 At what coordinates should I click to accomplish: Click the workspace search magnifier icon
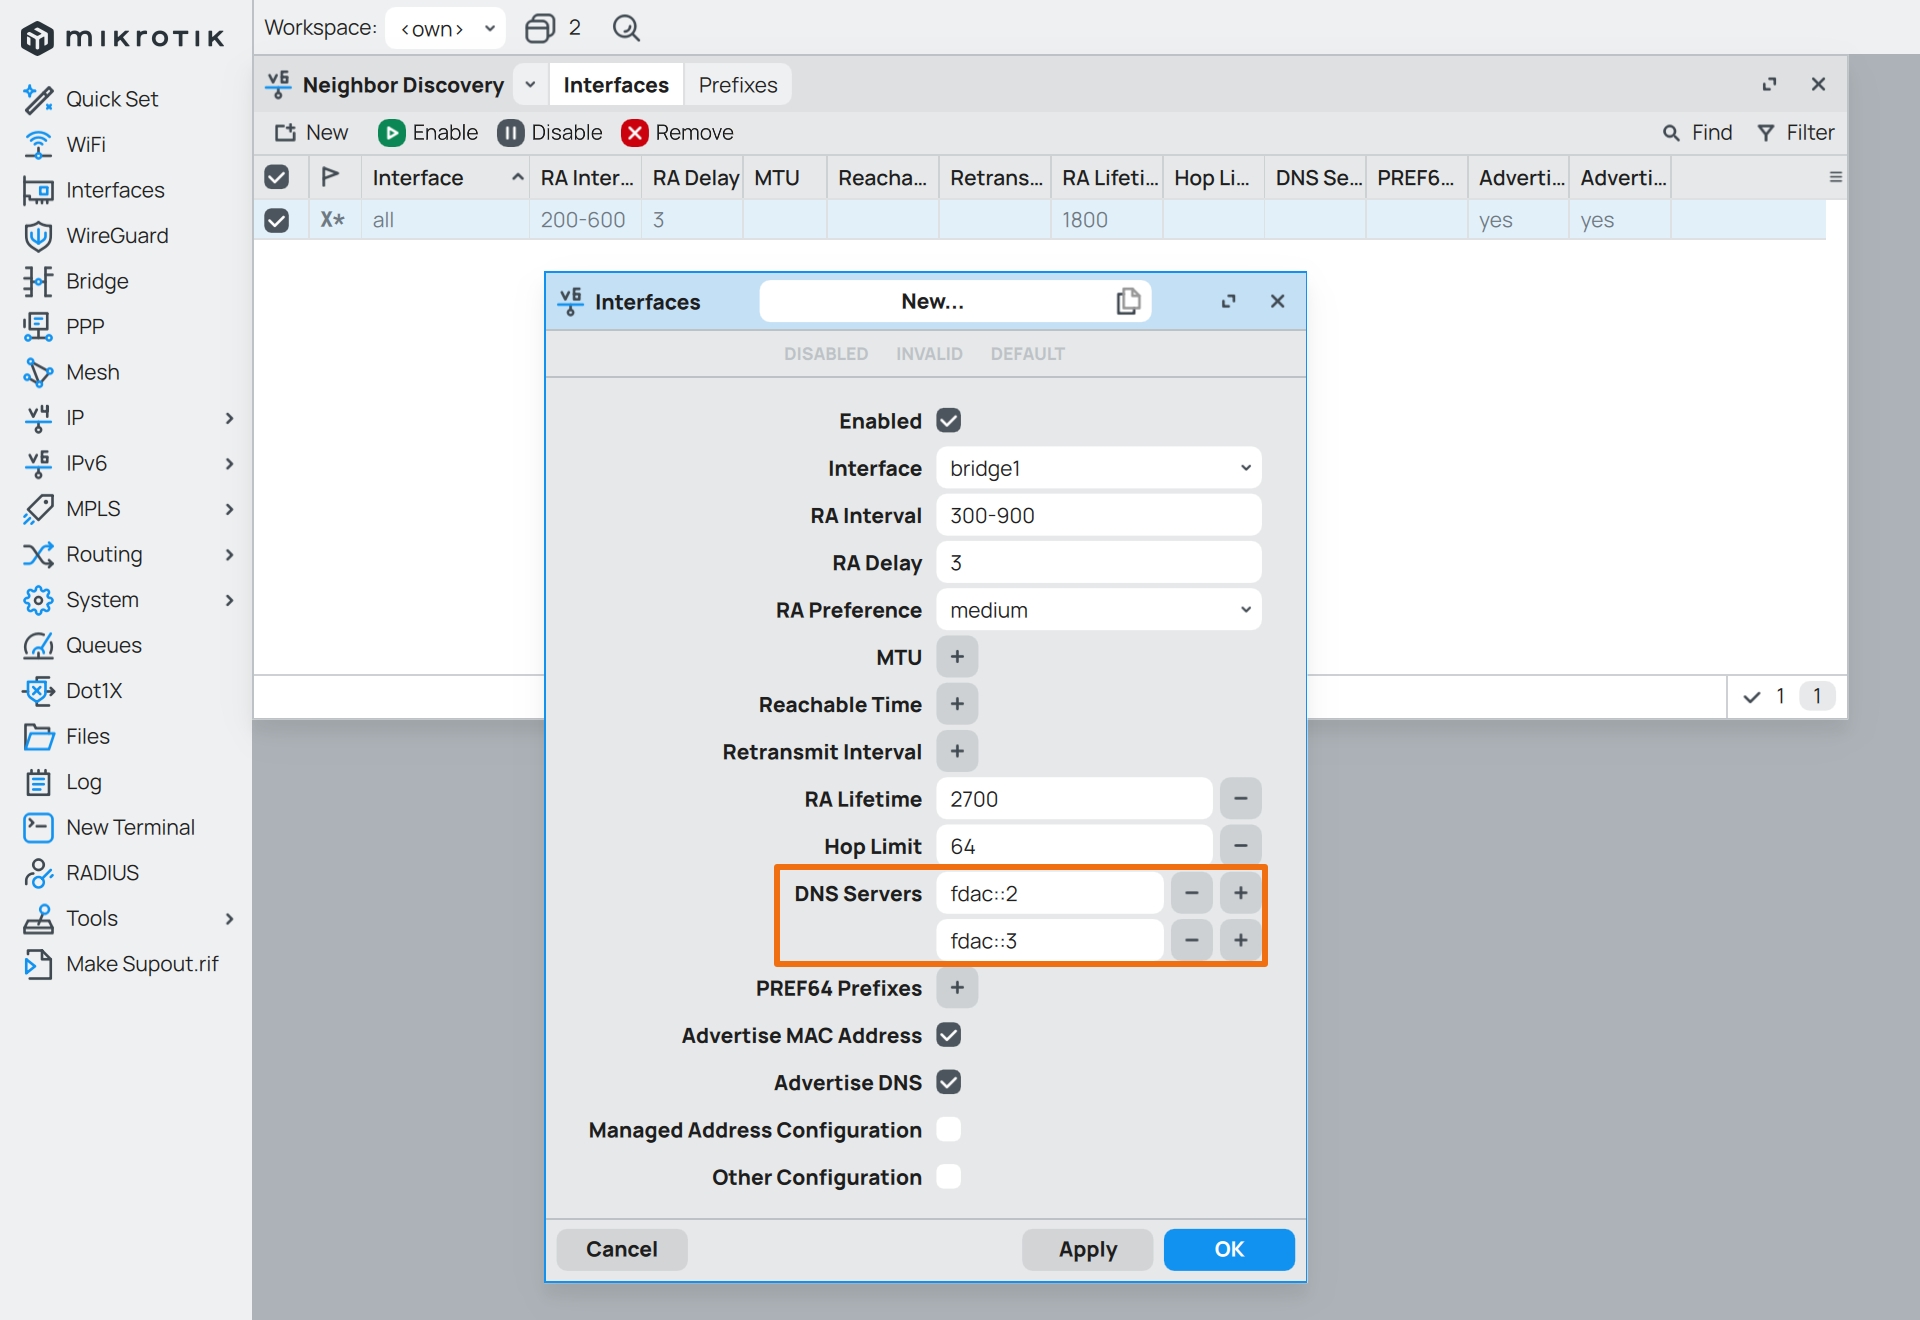tap(626, 28)
